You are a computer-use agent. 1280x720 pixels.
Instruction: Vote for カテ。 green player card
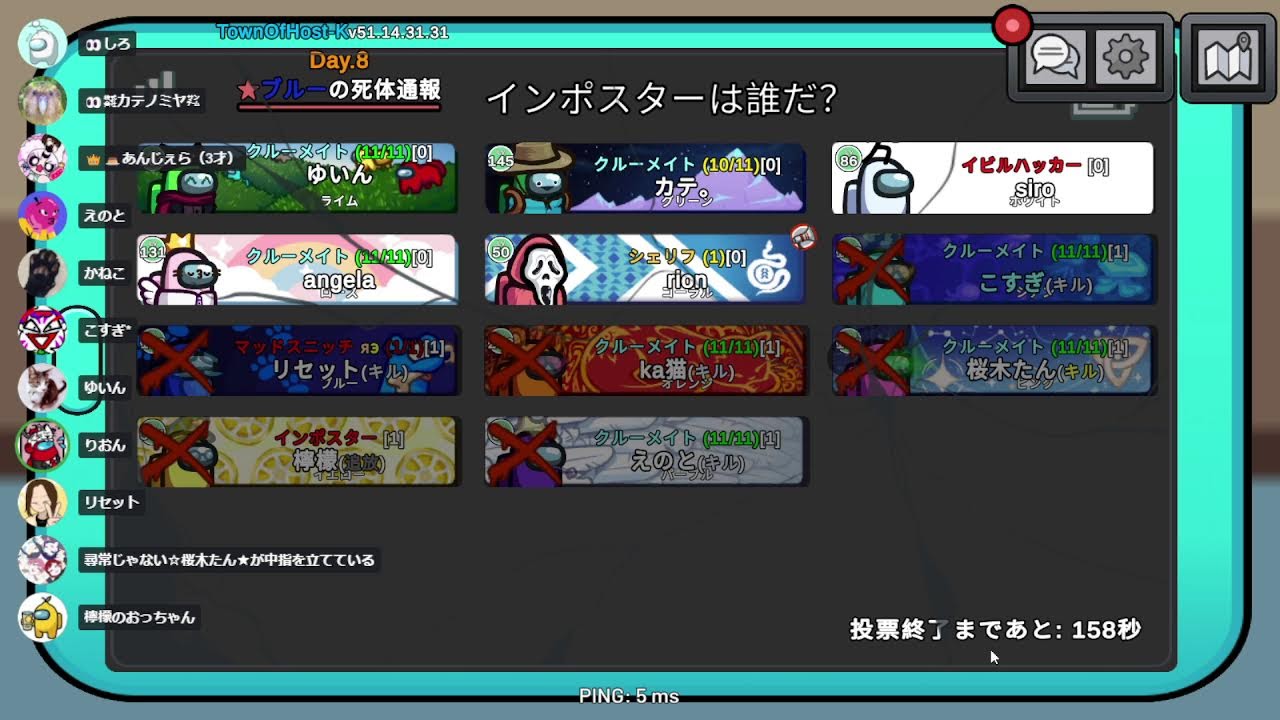(x=645, y=178)
